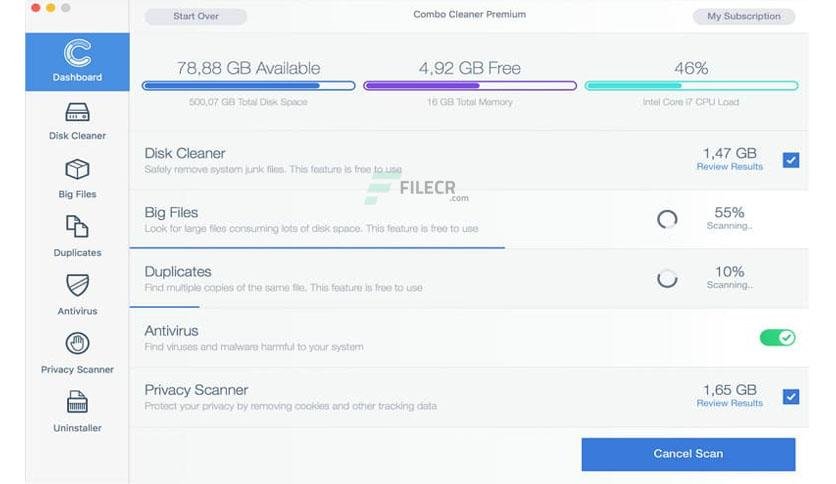
Task: Click the 1,65 GB result value
Action: click(729, 390)
